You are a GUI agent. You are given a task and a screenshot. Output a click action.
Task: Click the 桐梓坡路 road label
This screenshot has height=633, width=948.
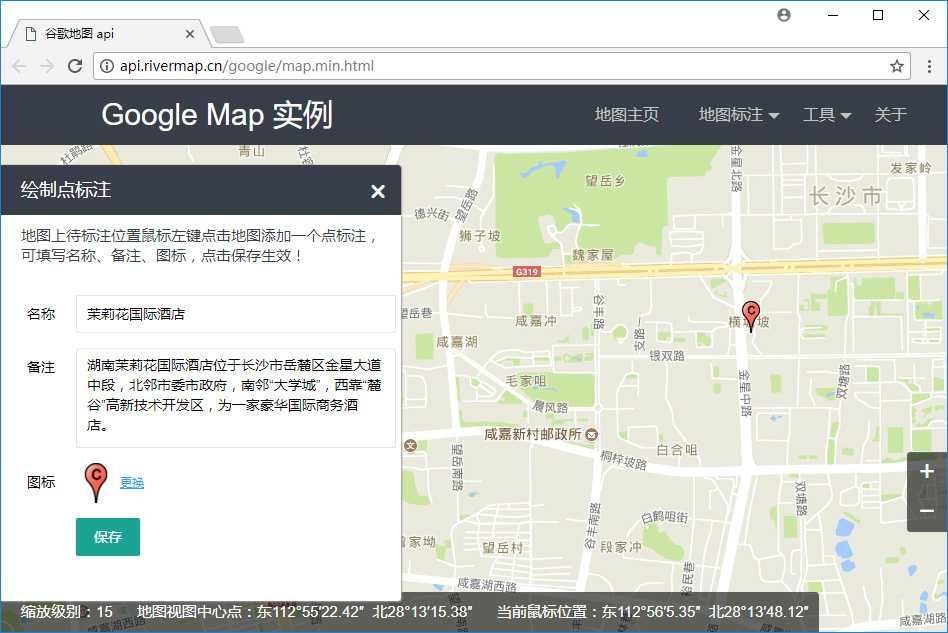[623, 460]
